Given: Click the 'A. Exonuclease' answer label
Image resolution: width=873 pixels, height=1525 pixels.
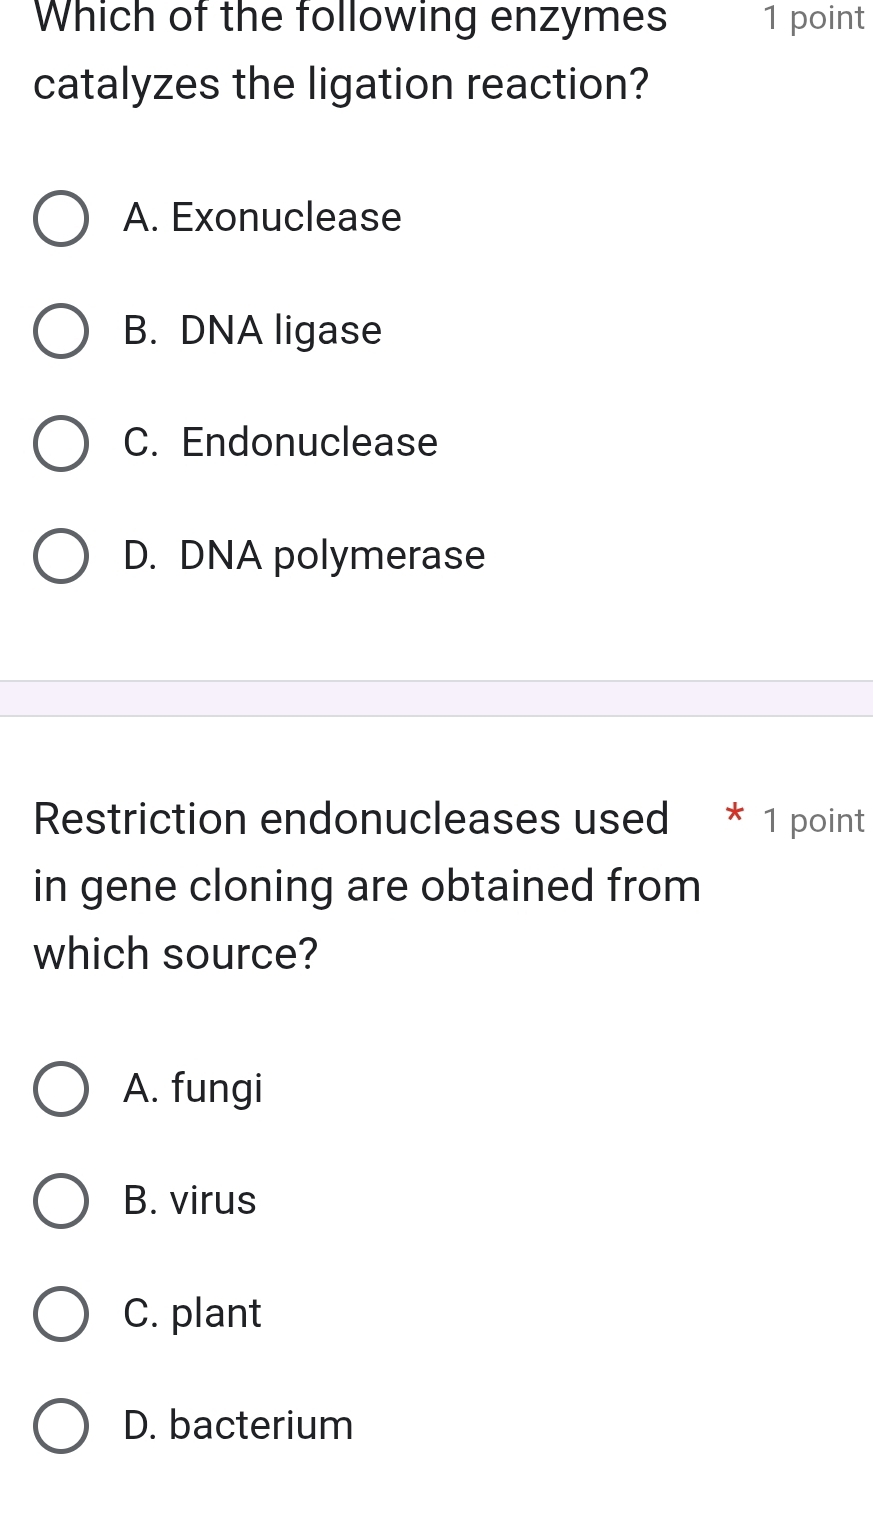Looking at the screenshot, I should 262,218.
